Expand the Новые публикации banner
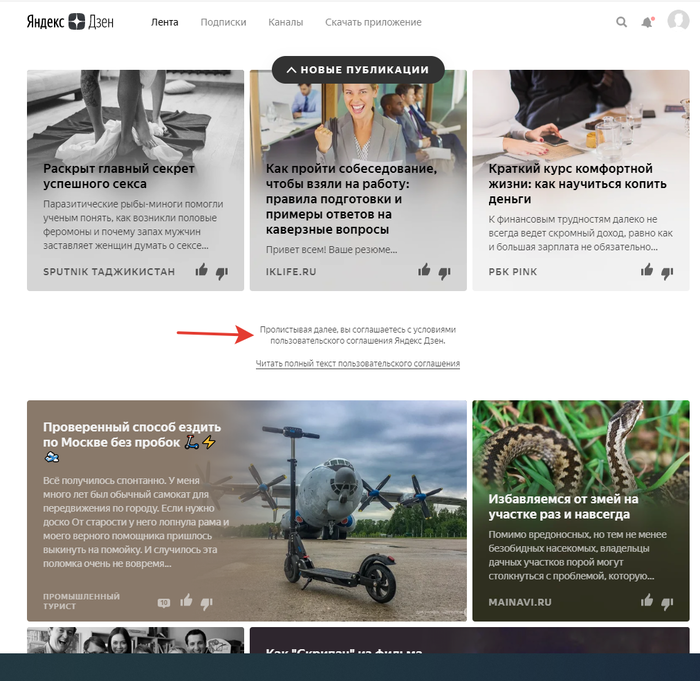This screenshot has width=700, height=681. click(x=358, y=70)
